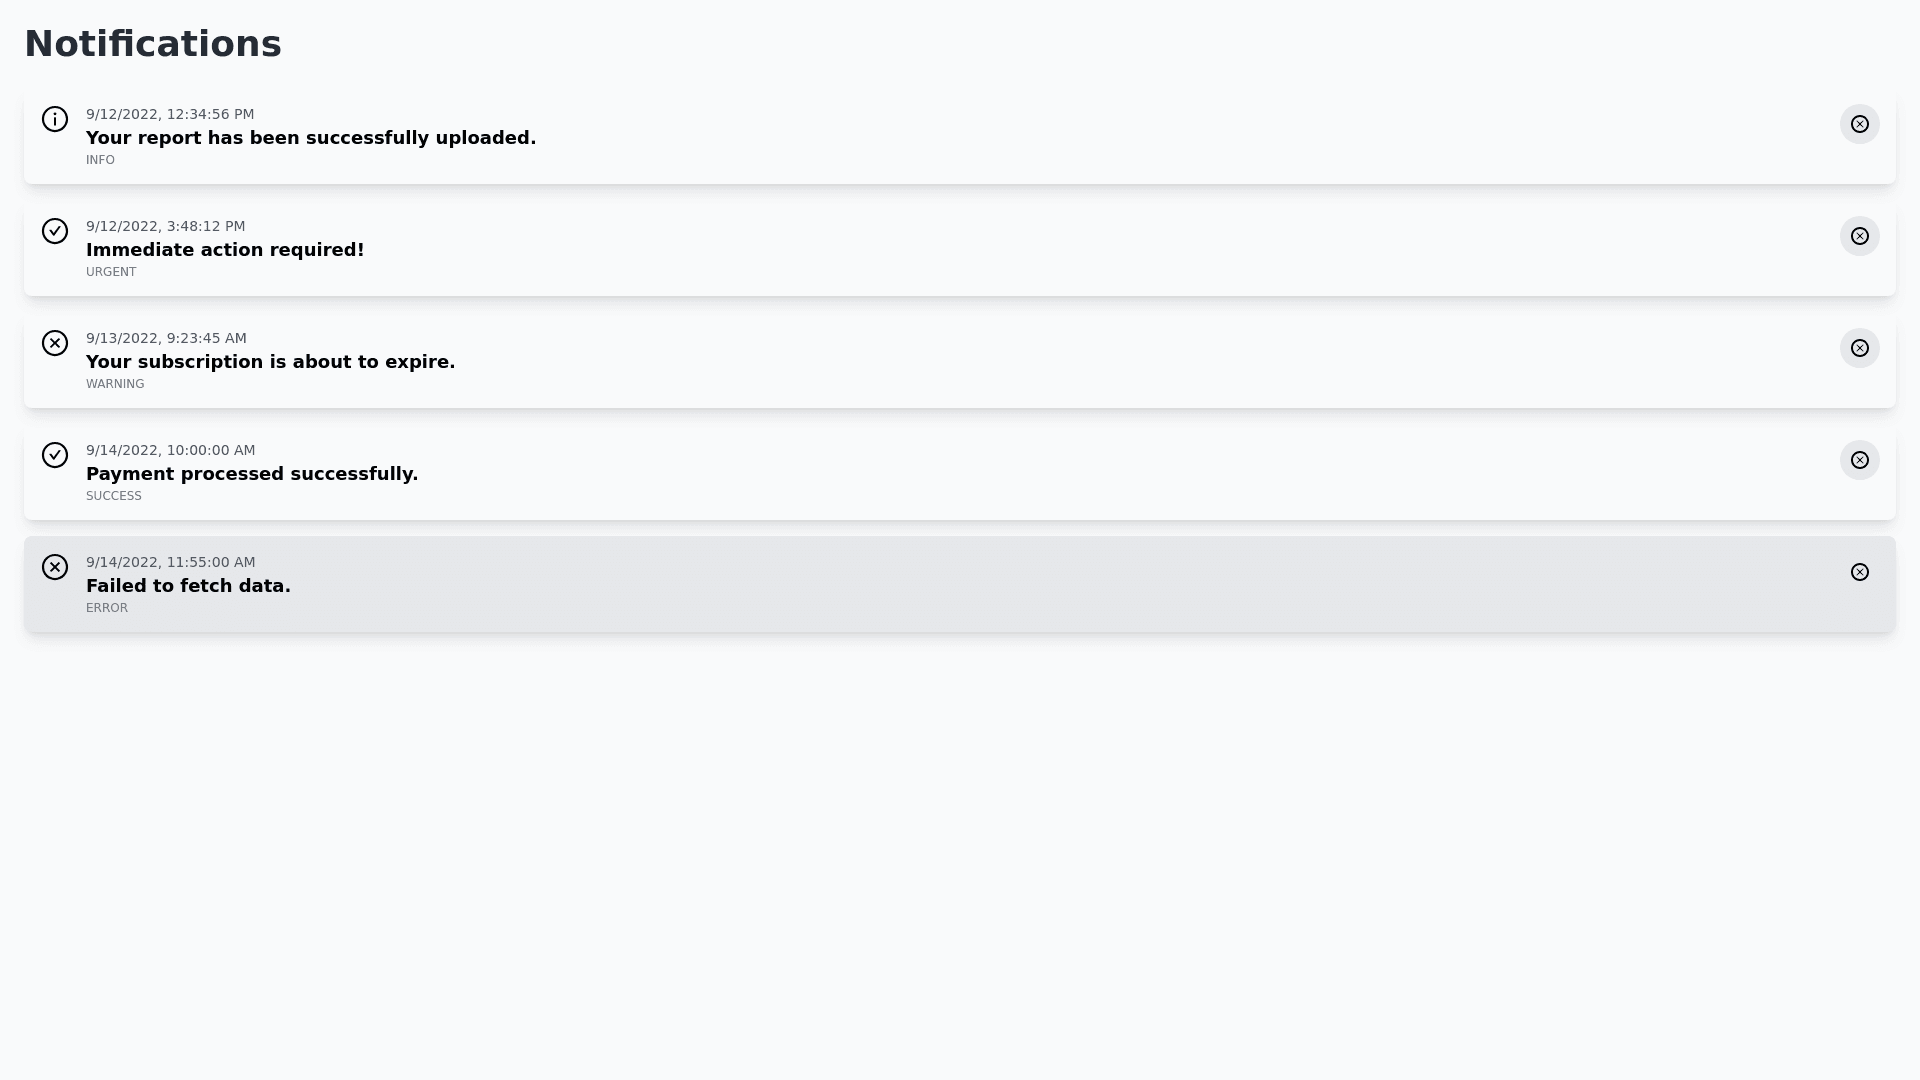Dismiss the subscription expiring notification
Screen dimensions: 1920x1080
(x=1860, y=348)
